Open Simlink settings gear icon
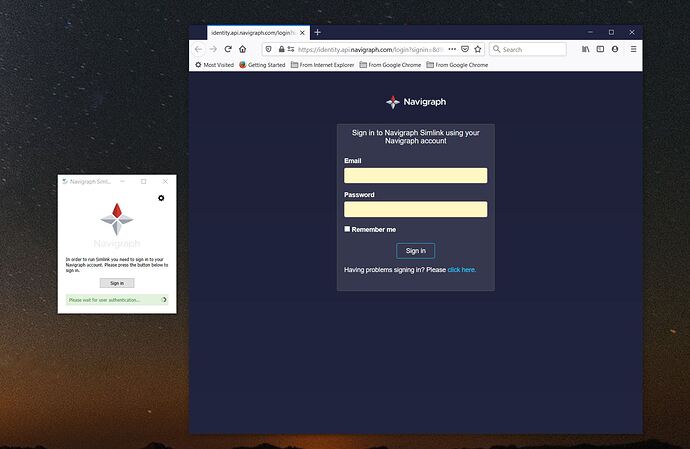The width and height of the screenshot is (690, 449). click(x=161, y=198)
